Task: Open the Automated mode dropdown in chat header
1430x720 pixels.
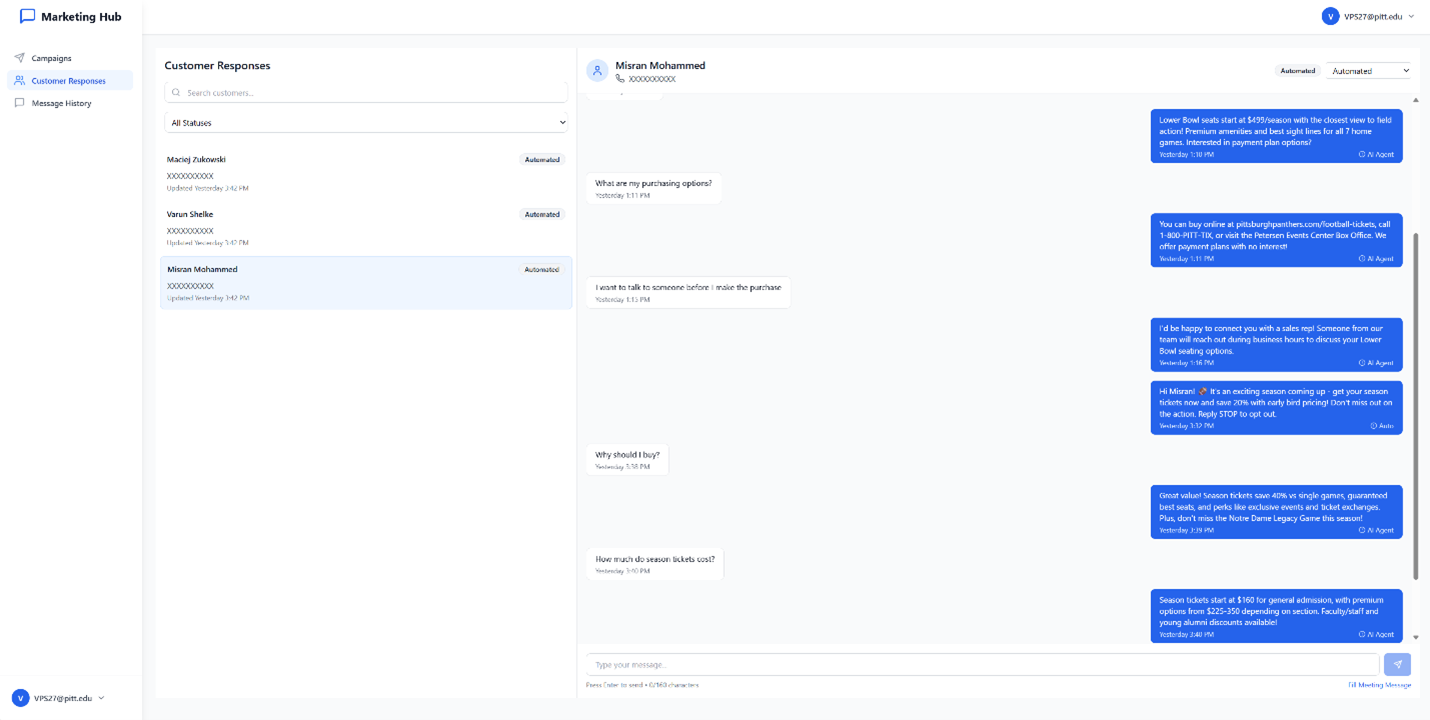Action: 1369,71
